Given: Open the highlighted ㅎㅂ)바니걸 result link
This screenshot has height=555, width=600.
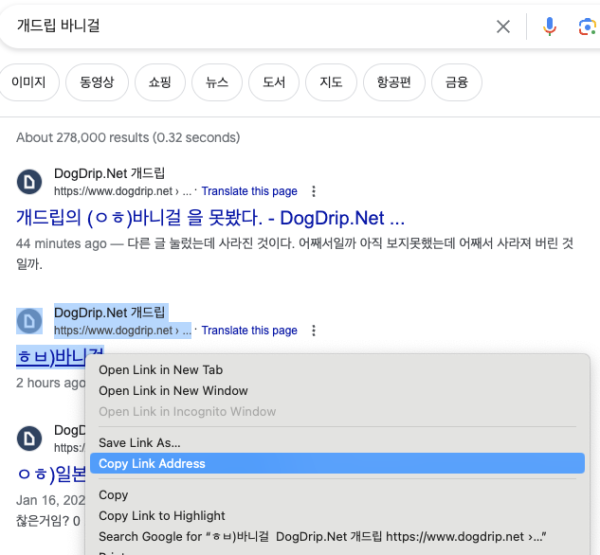Looking at the screenshot, I should [51, 357].
